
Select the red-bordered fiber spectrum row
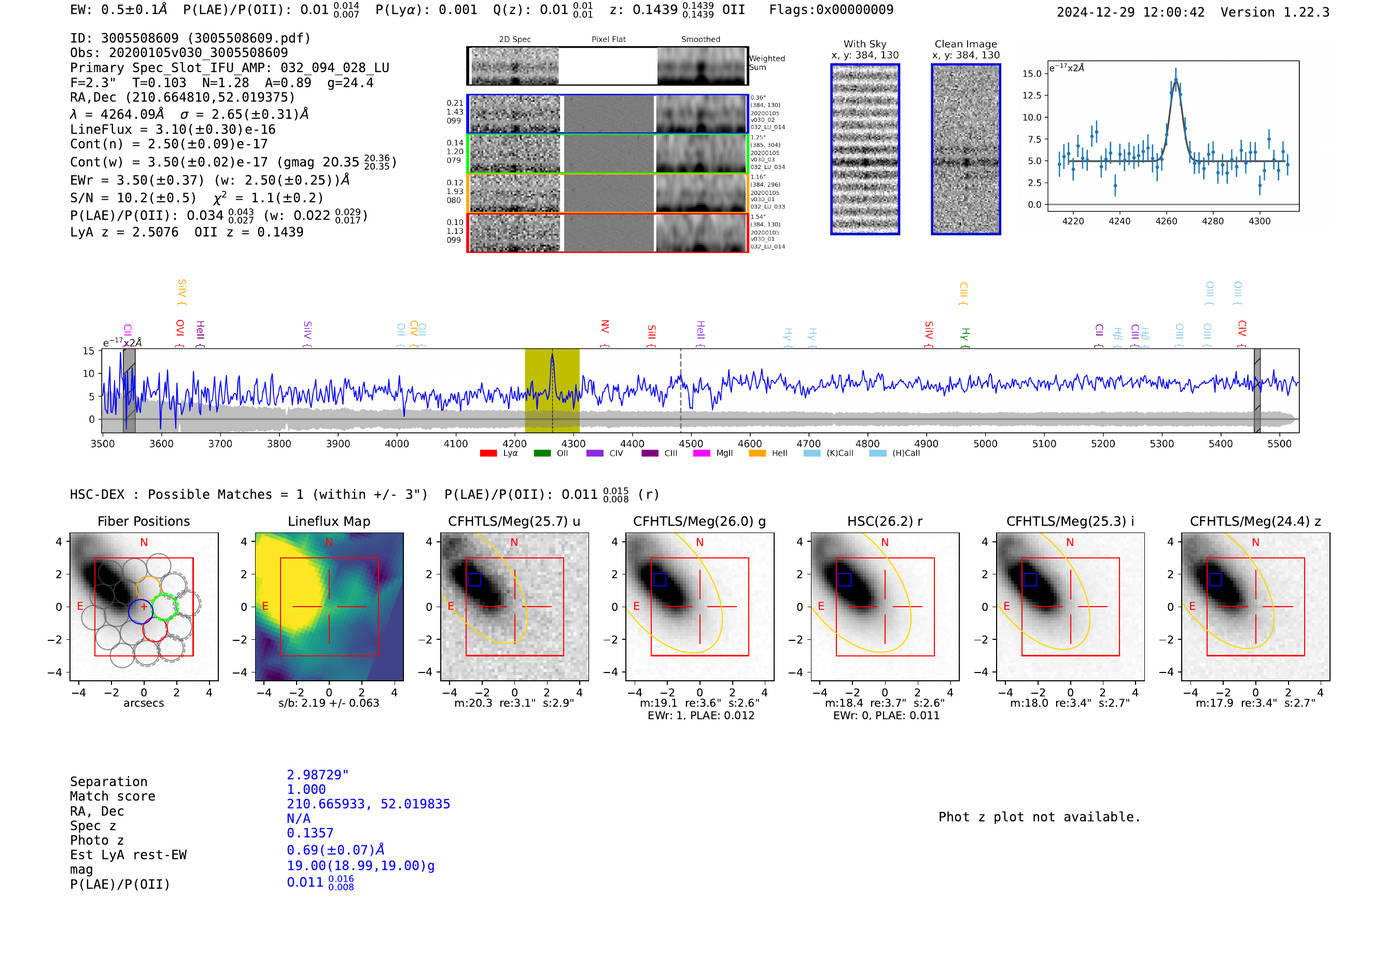(x=607, y=233)
